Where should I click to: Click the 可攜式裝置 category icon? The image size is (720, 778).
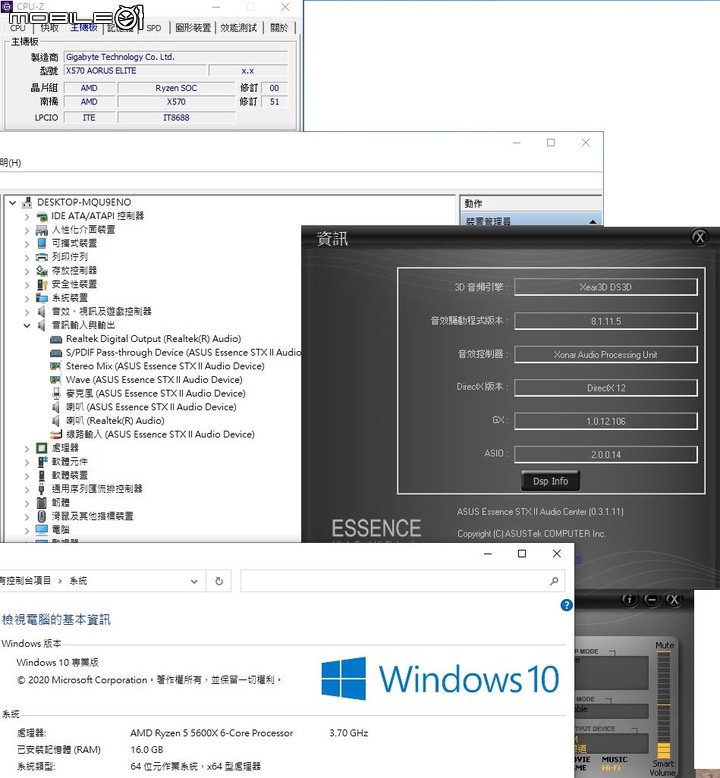[x=42, y=243]
